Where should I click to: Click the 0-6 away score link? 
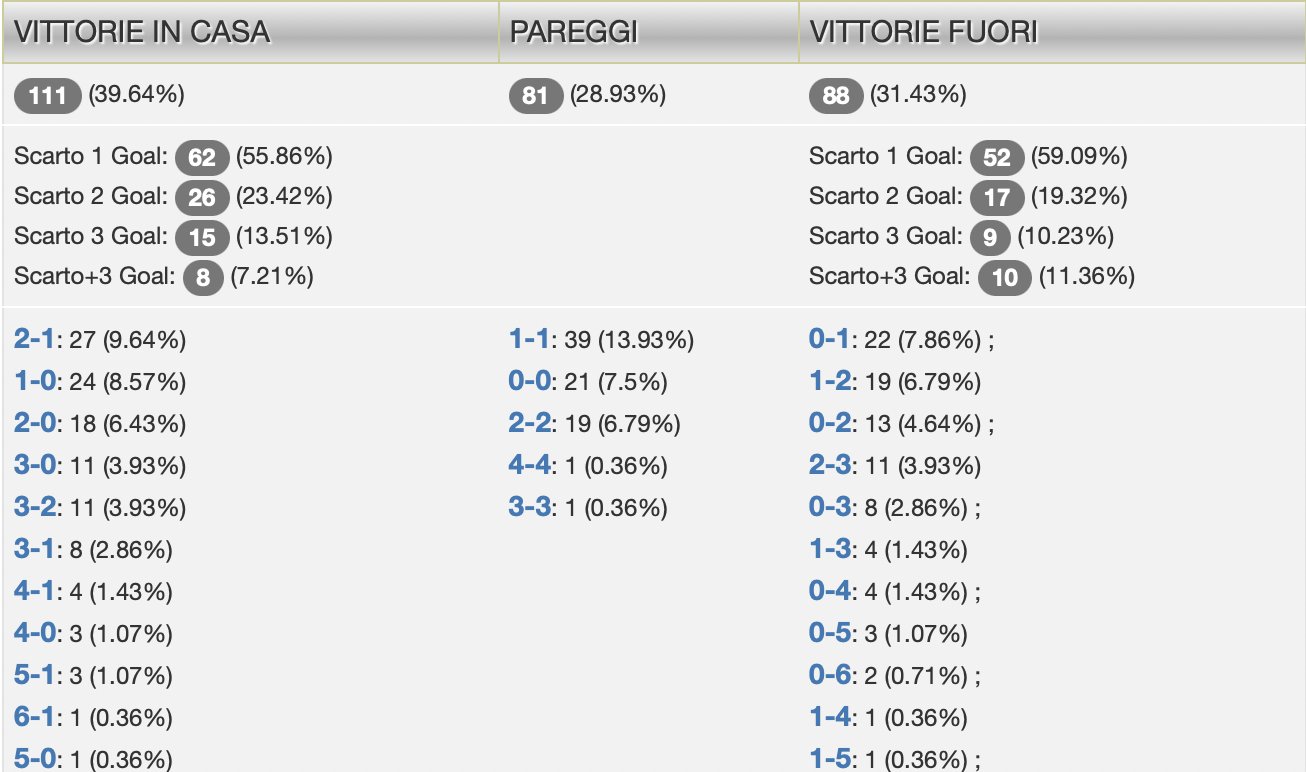tap(830, 676)
